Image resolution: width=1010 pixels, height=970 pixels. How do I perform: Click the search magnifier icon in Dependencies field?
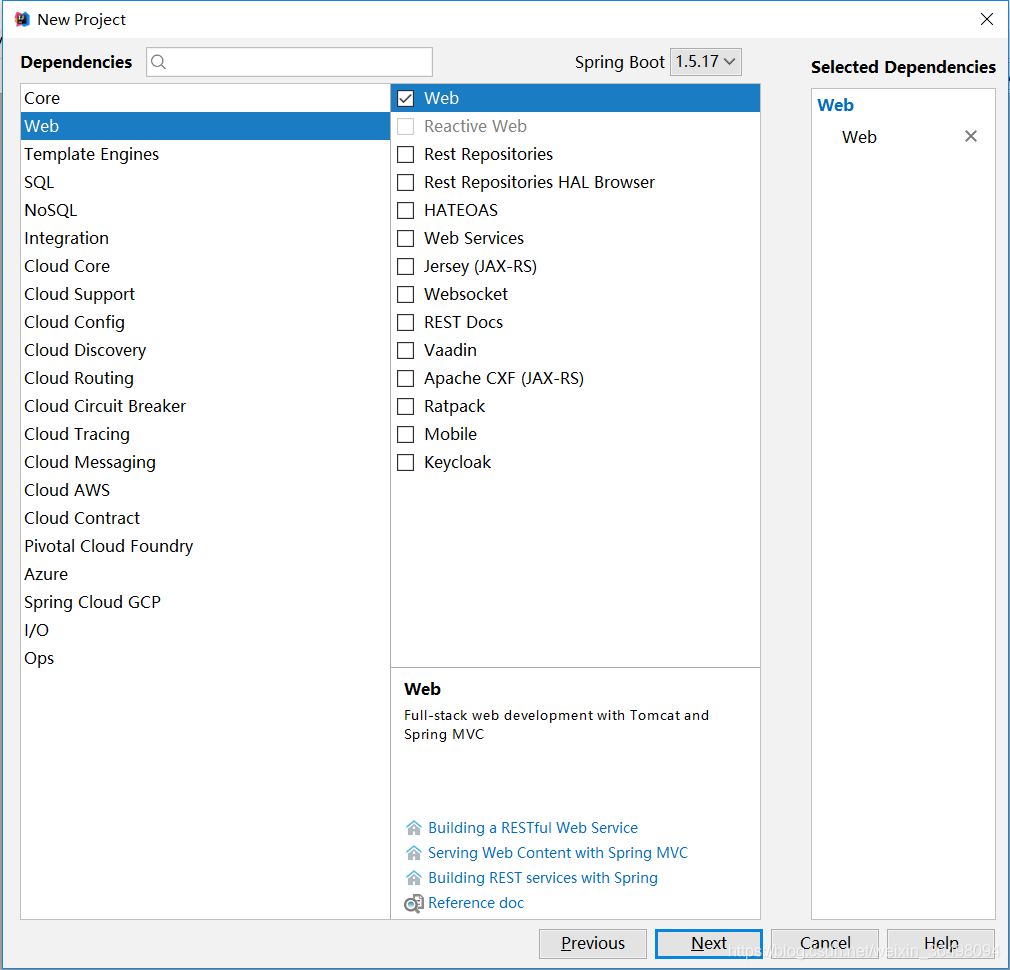tap(158, 62)
